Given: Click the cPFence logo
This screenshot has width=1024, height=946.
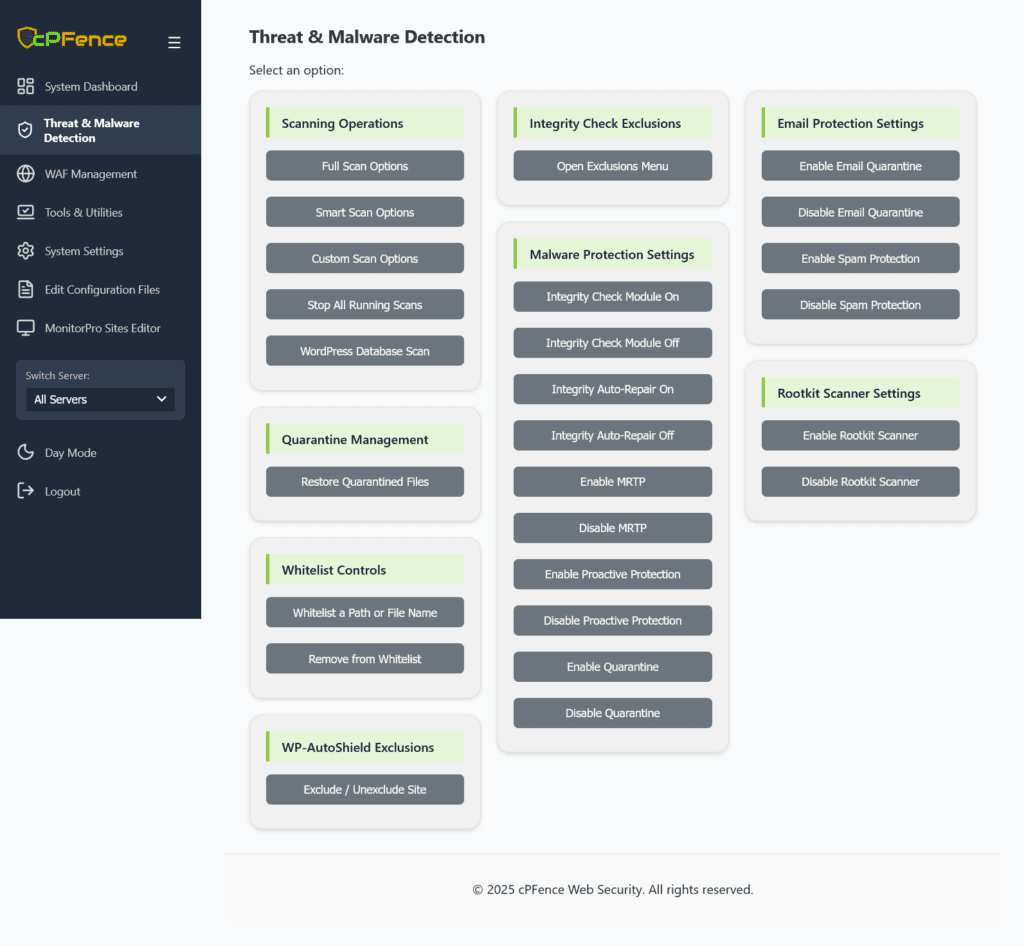Looking at the screenshot, I should coord(72,39).
